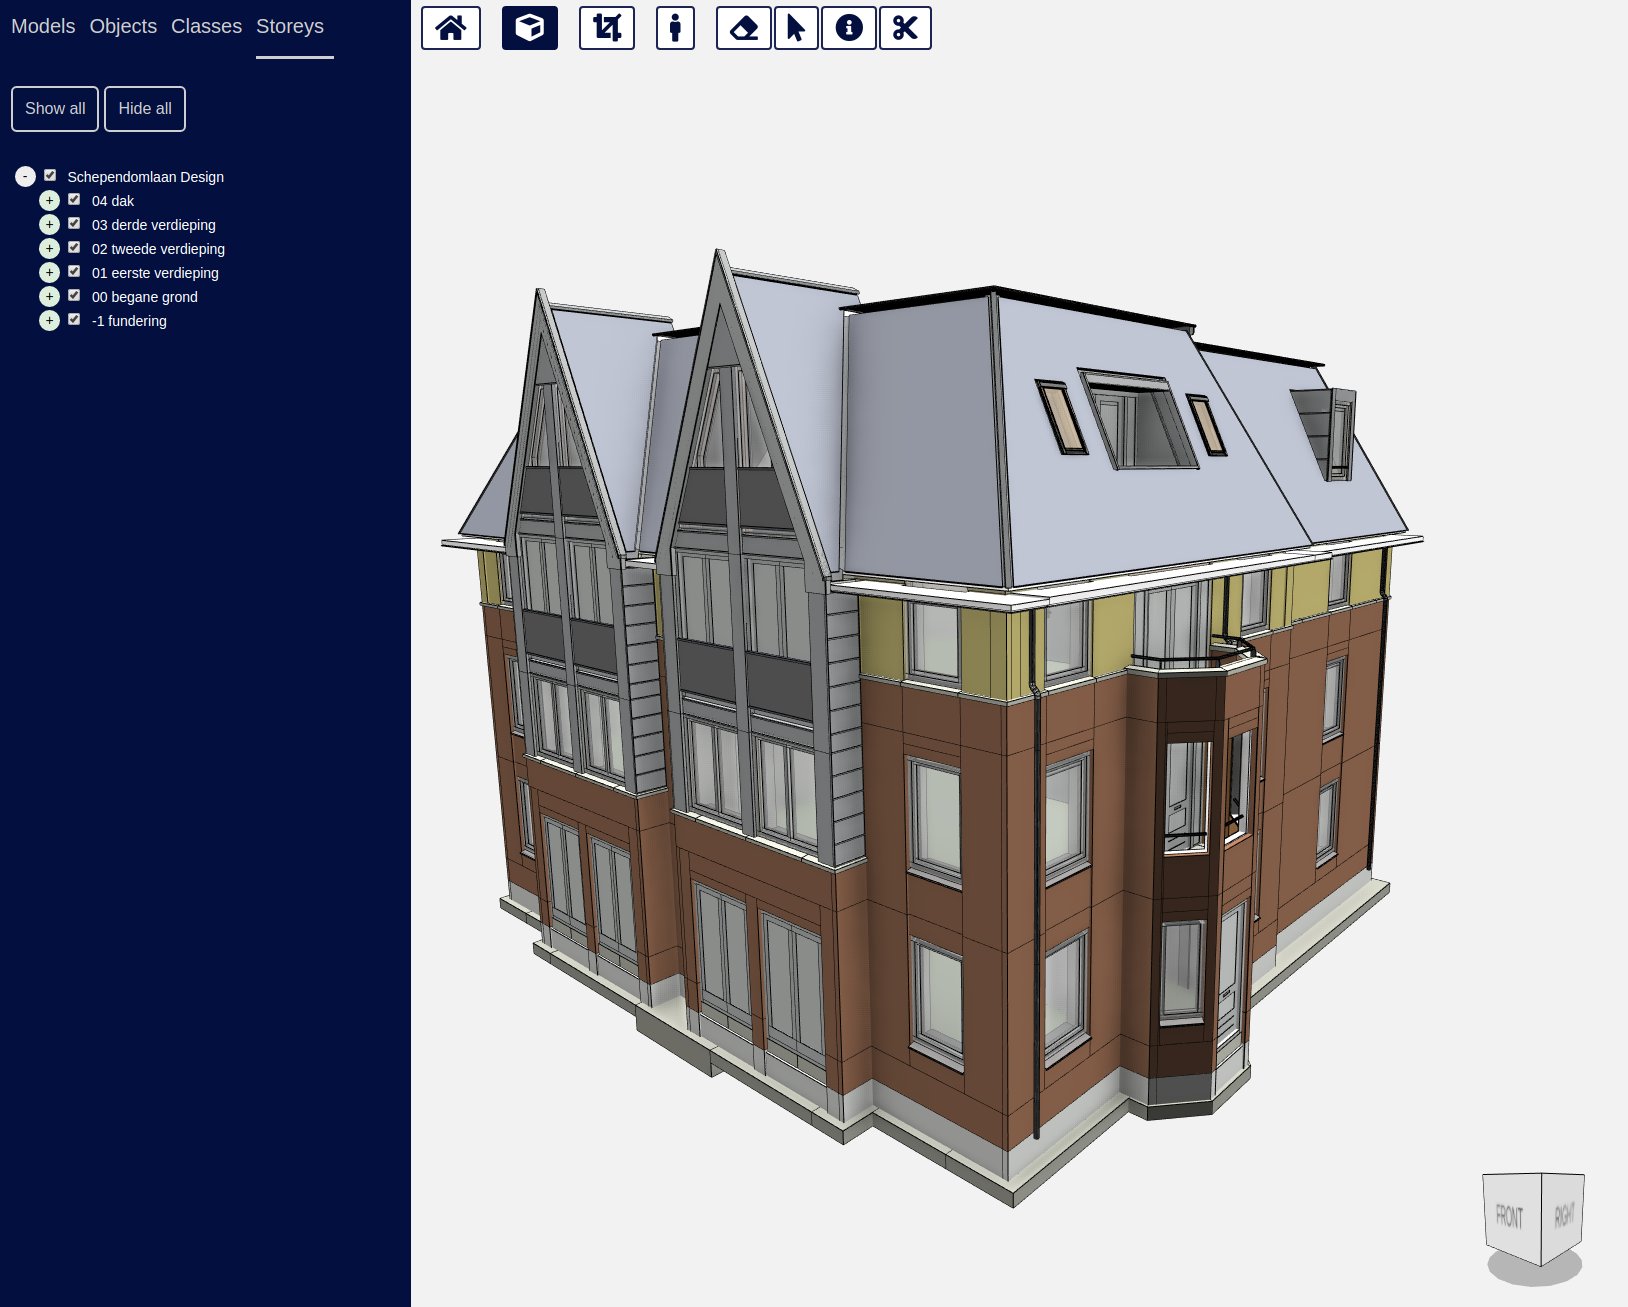Click the FRONT face of navigation cube
The image size is (1628, 1307).
(1510, 1216)
